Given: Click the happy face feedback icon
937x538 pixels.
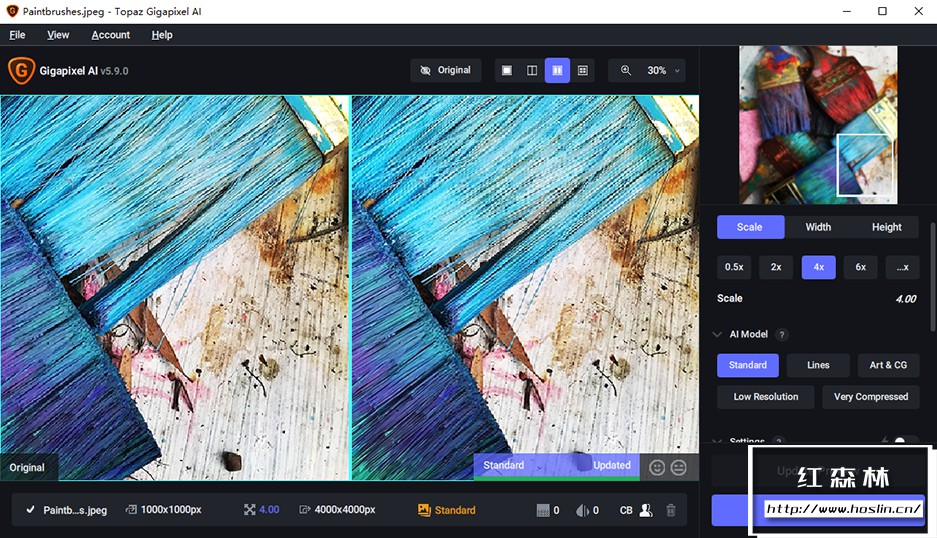Looking at the screenshot, I should [x=657, y=467].
